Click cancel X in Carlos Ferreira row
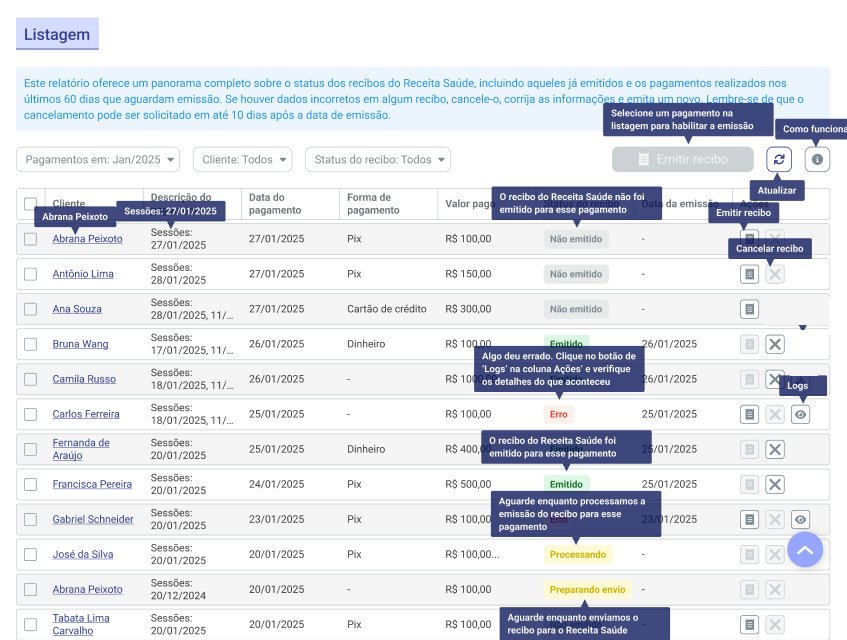847x640 pixels. 775,414
